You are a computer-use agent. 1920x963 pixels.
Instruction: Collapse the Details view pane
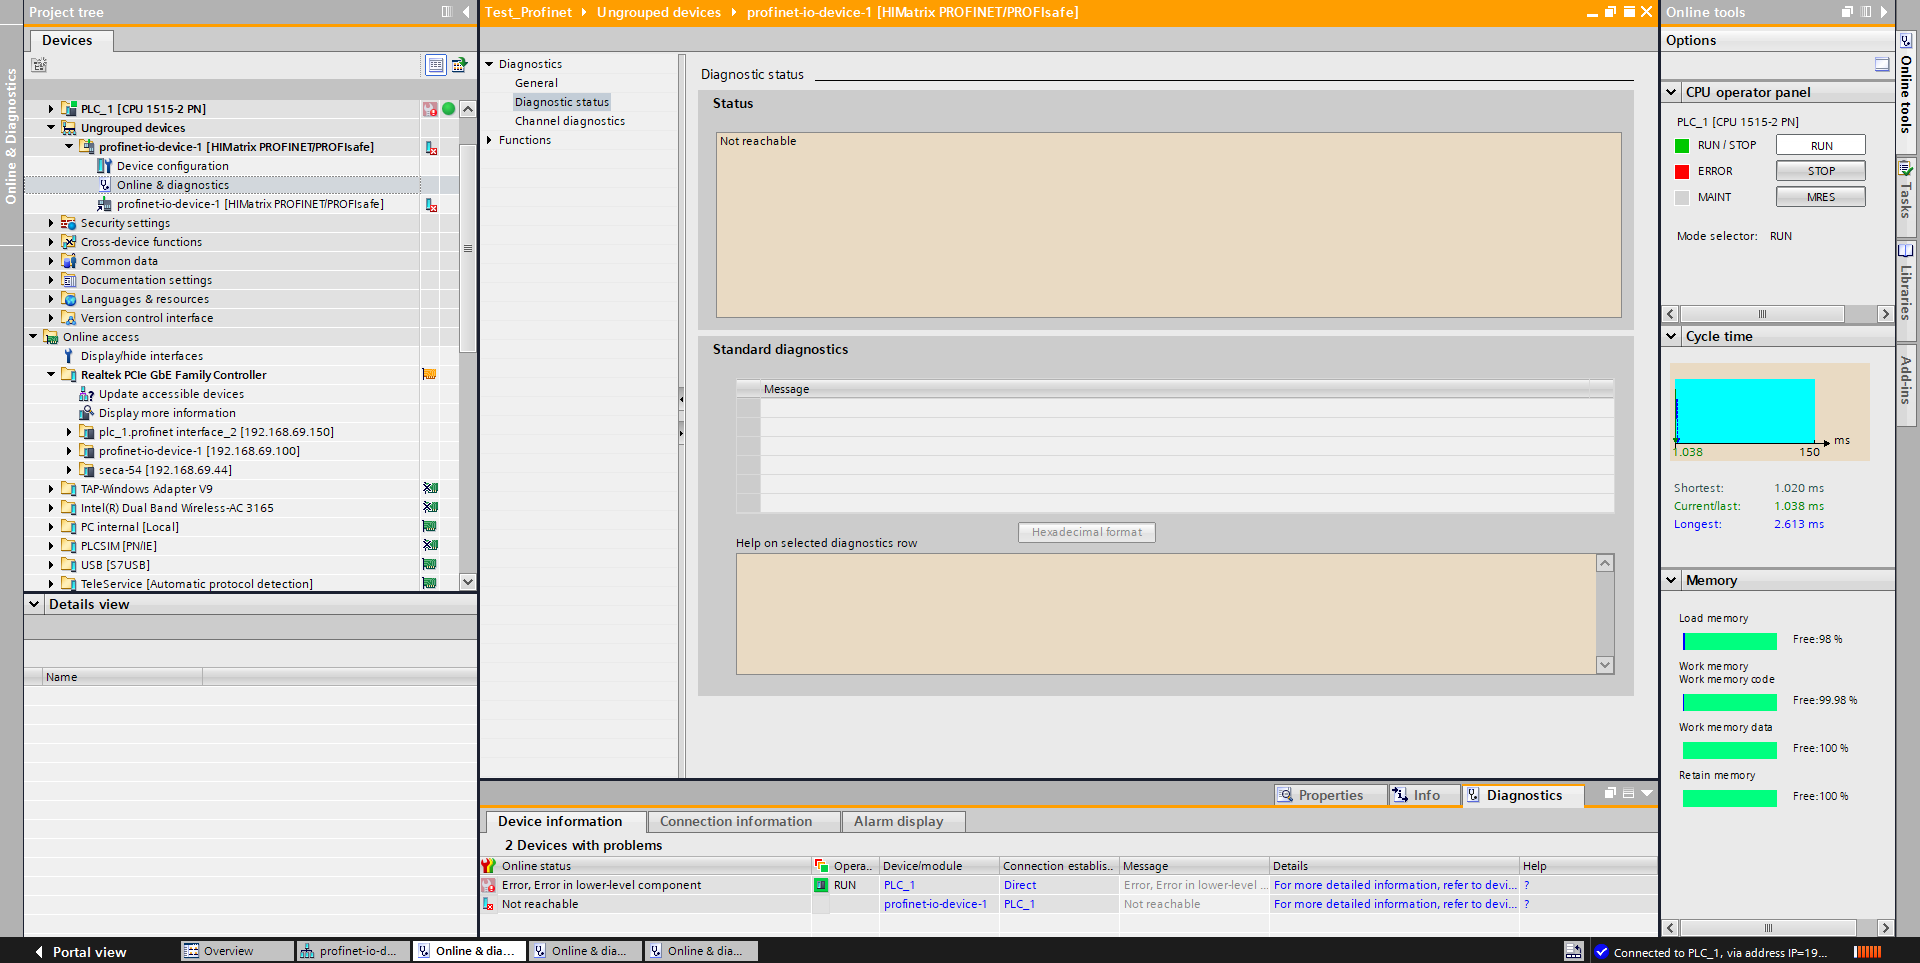(35, 604)
